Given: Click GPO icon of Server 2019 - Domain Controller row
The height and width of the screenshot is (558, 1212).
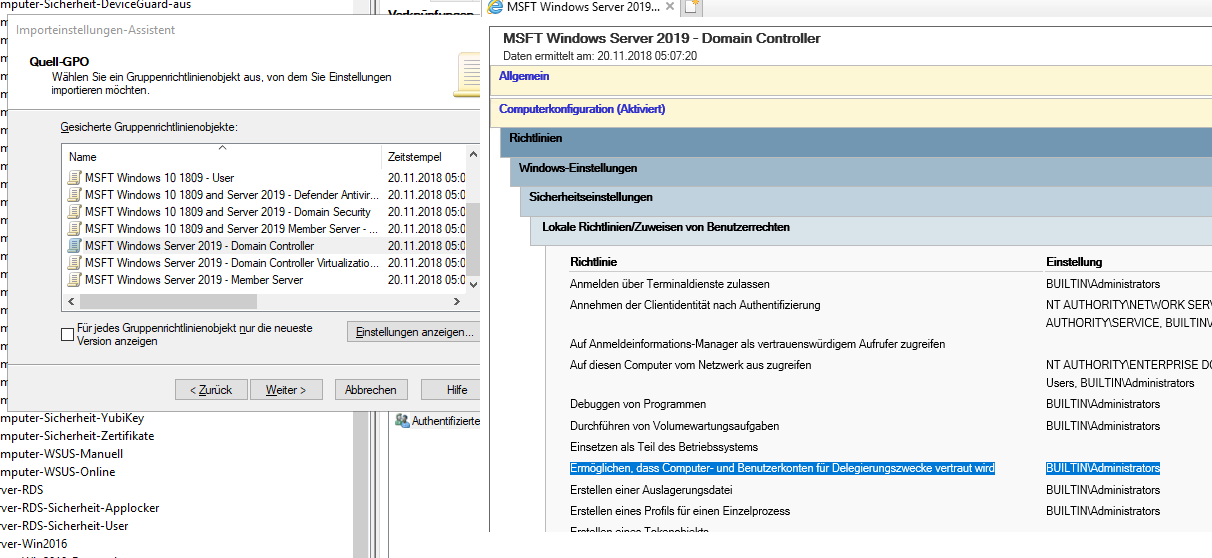Looking at the screenshot, I should point(74,246).
